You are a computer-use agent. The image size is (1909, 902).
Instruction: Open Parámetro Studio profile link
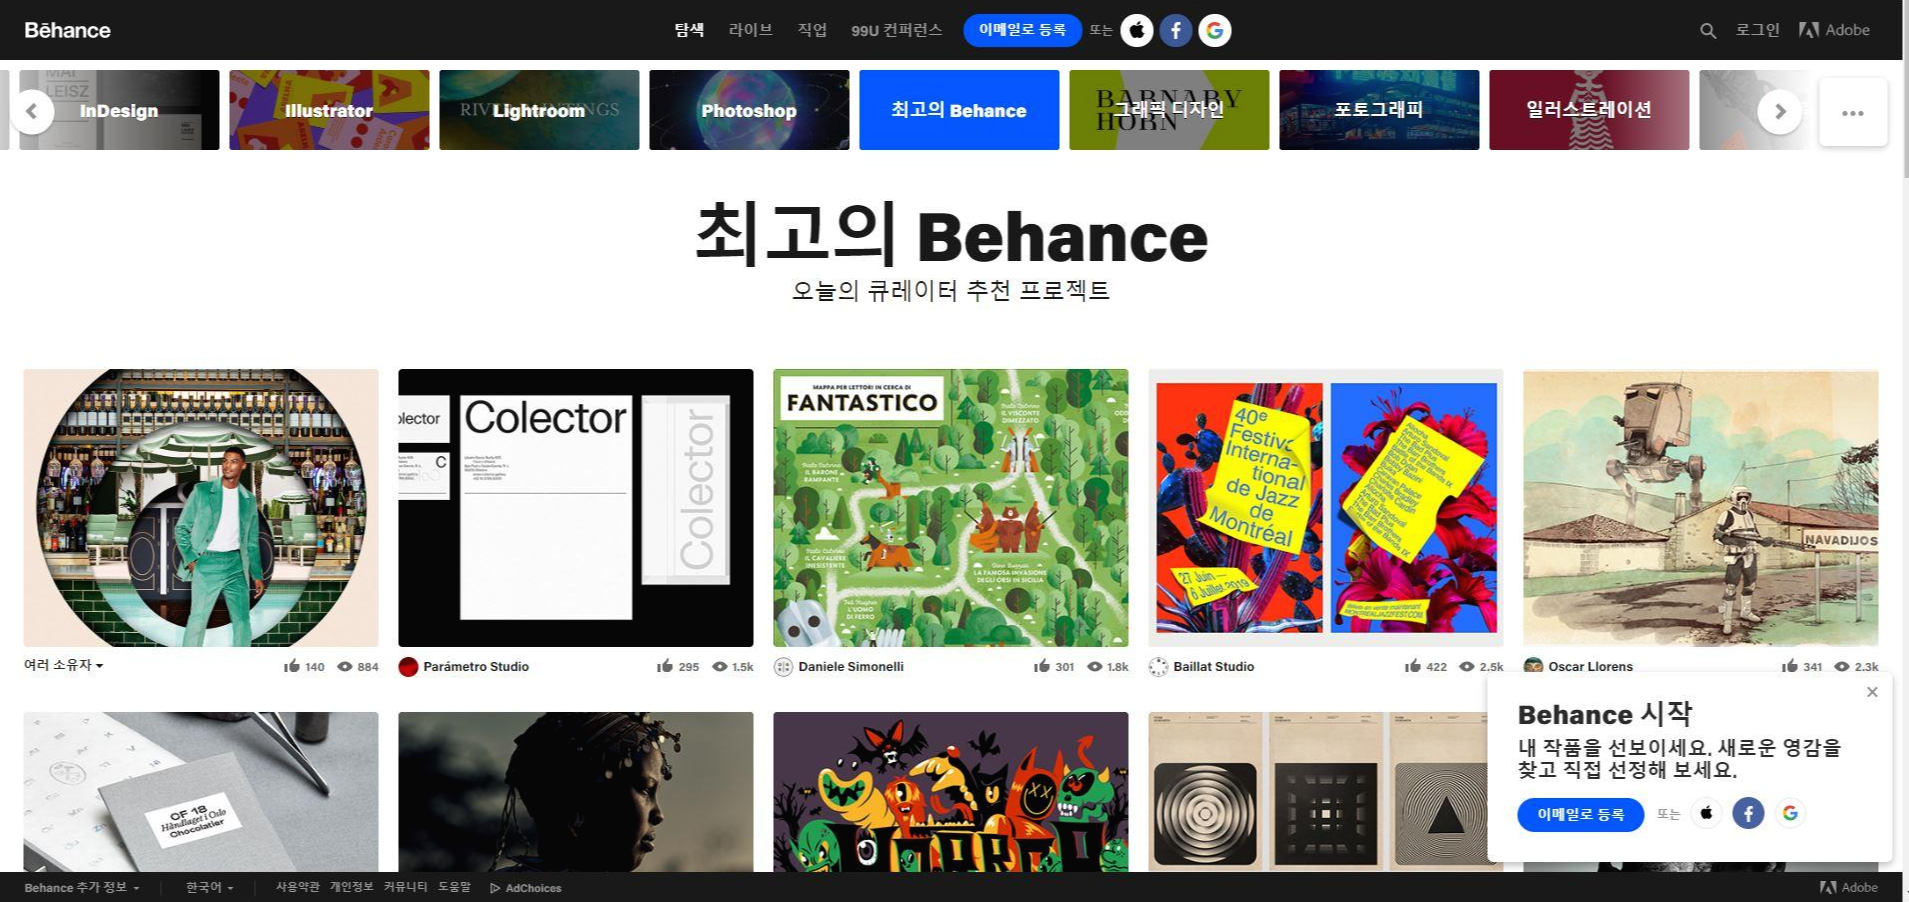pos(476,667)
